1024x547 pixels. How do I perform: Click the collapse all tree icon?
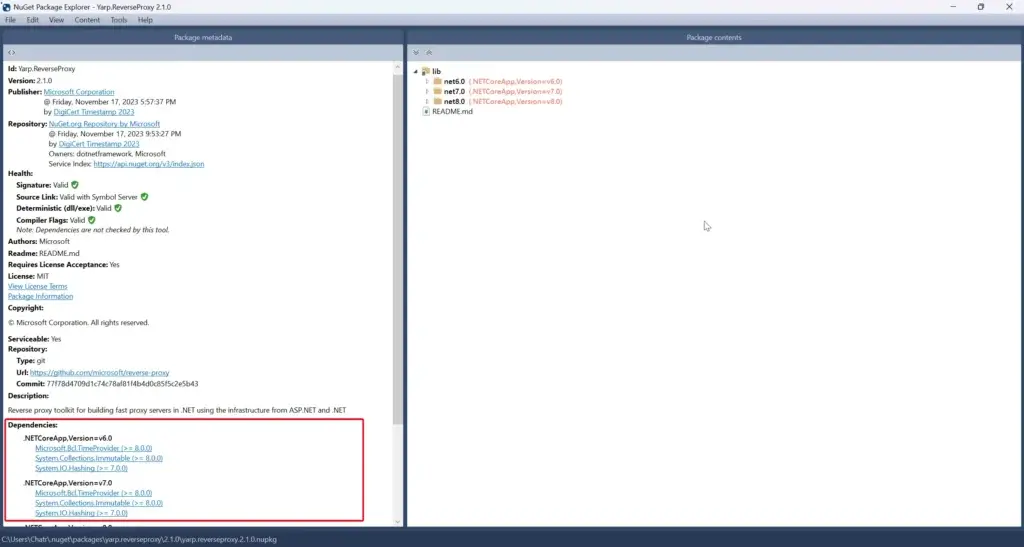(429, 52)
